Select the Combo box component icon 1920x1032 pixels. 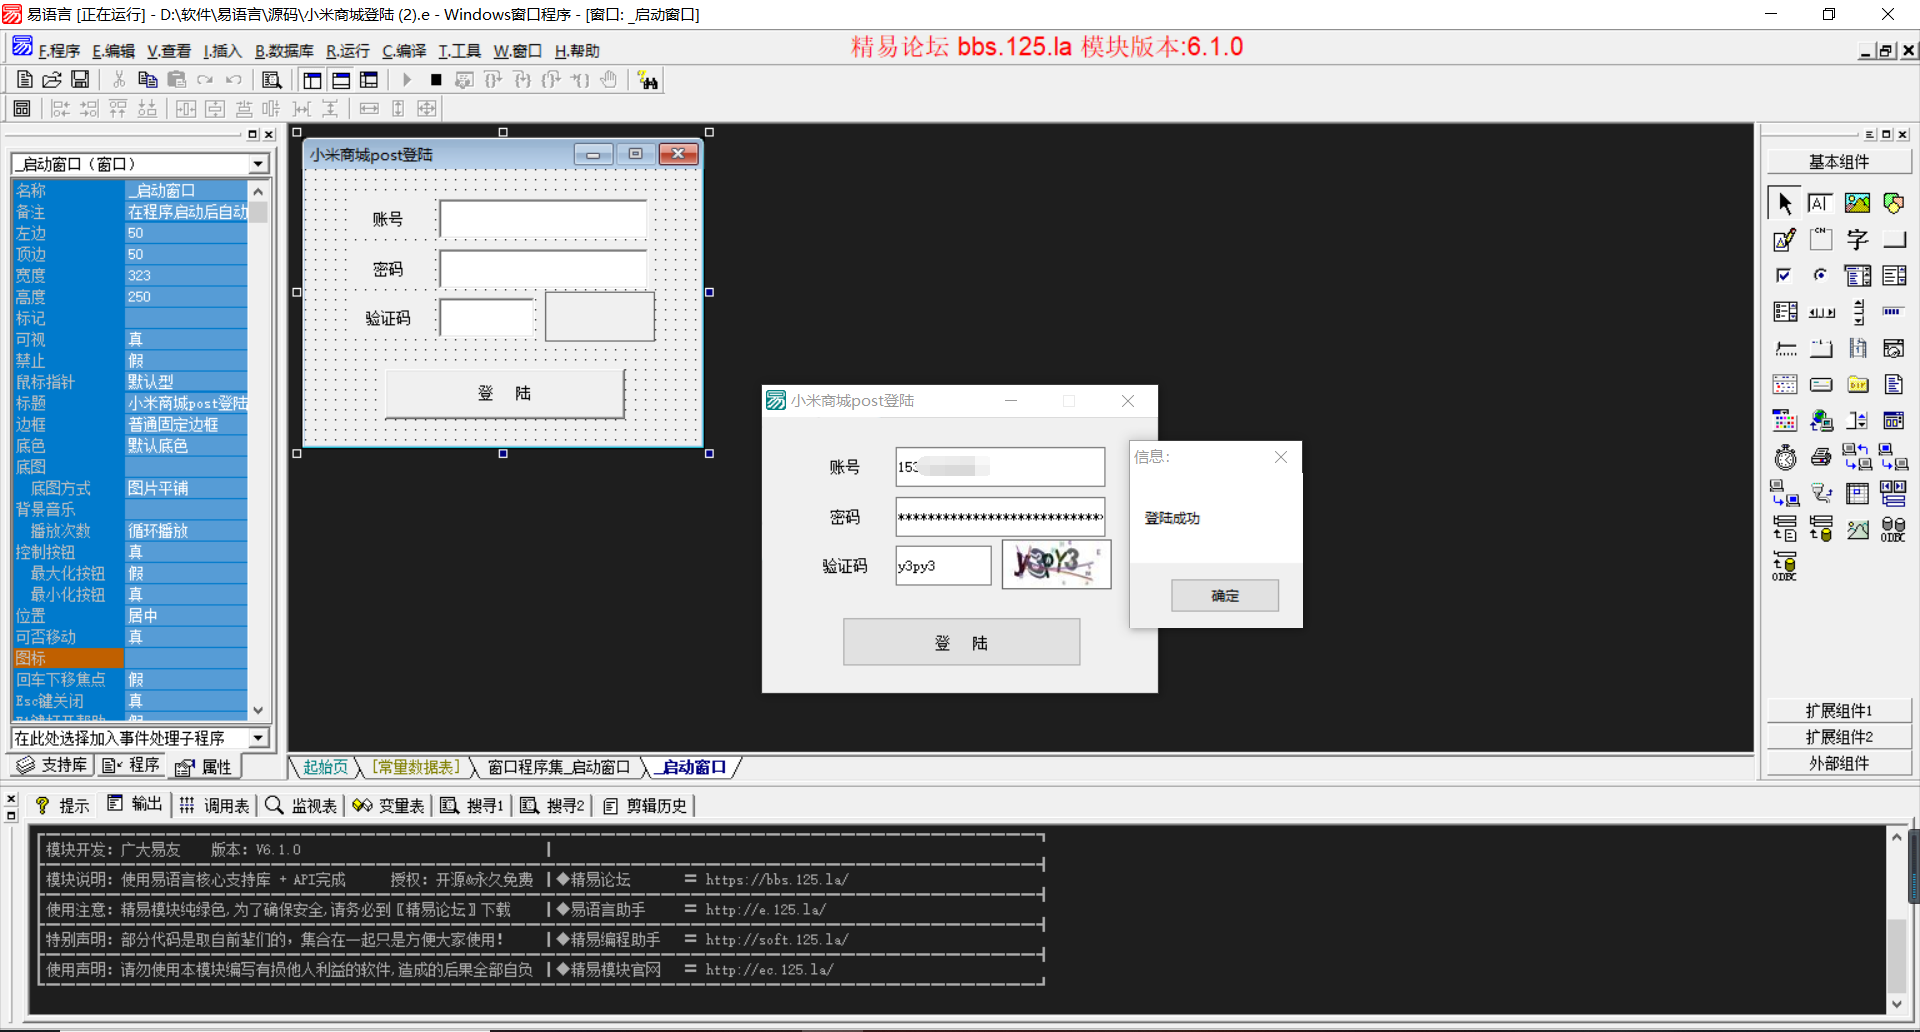1857,276
